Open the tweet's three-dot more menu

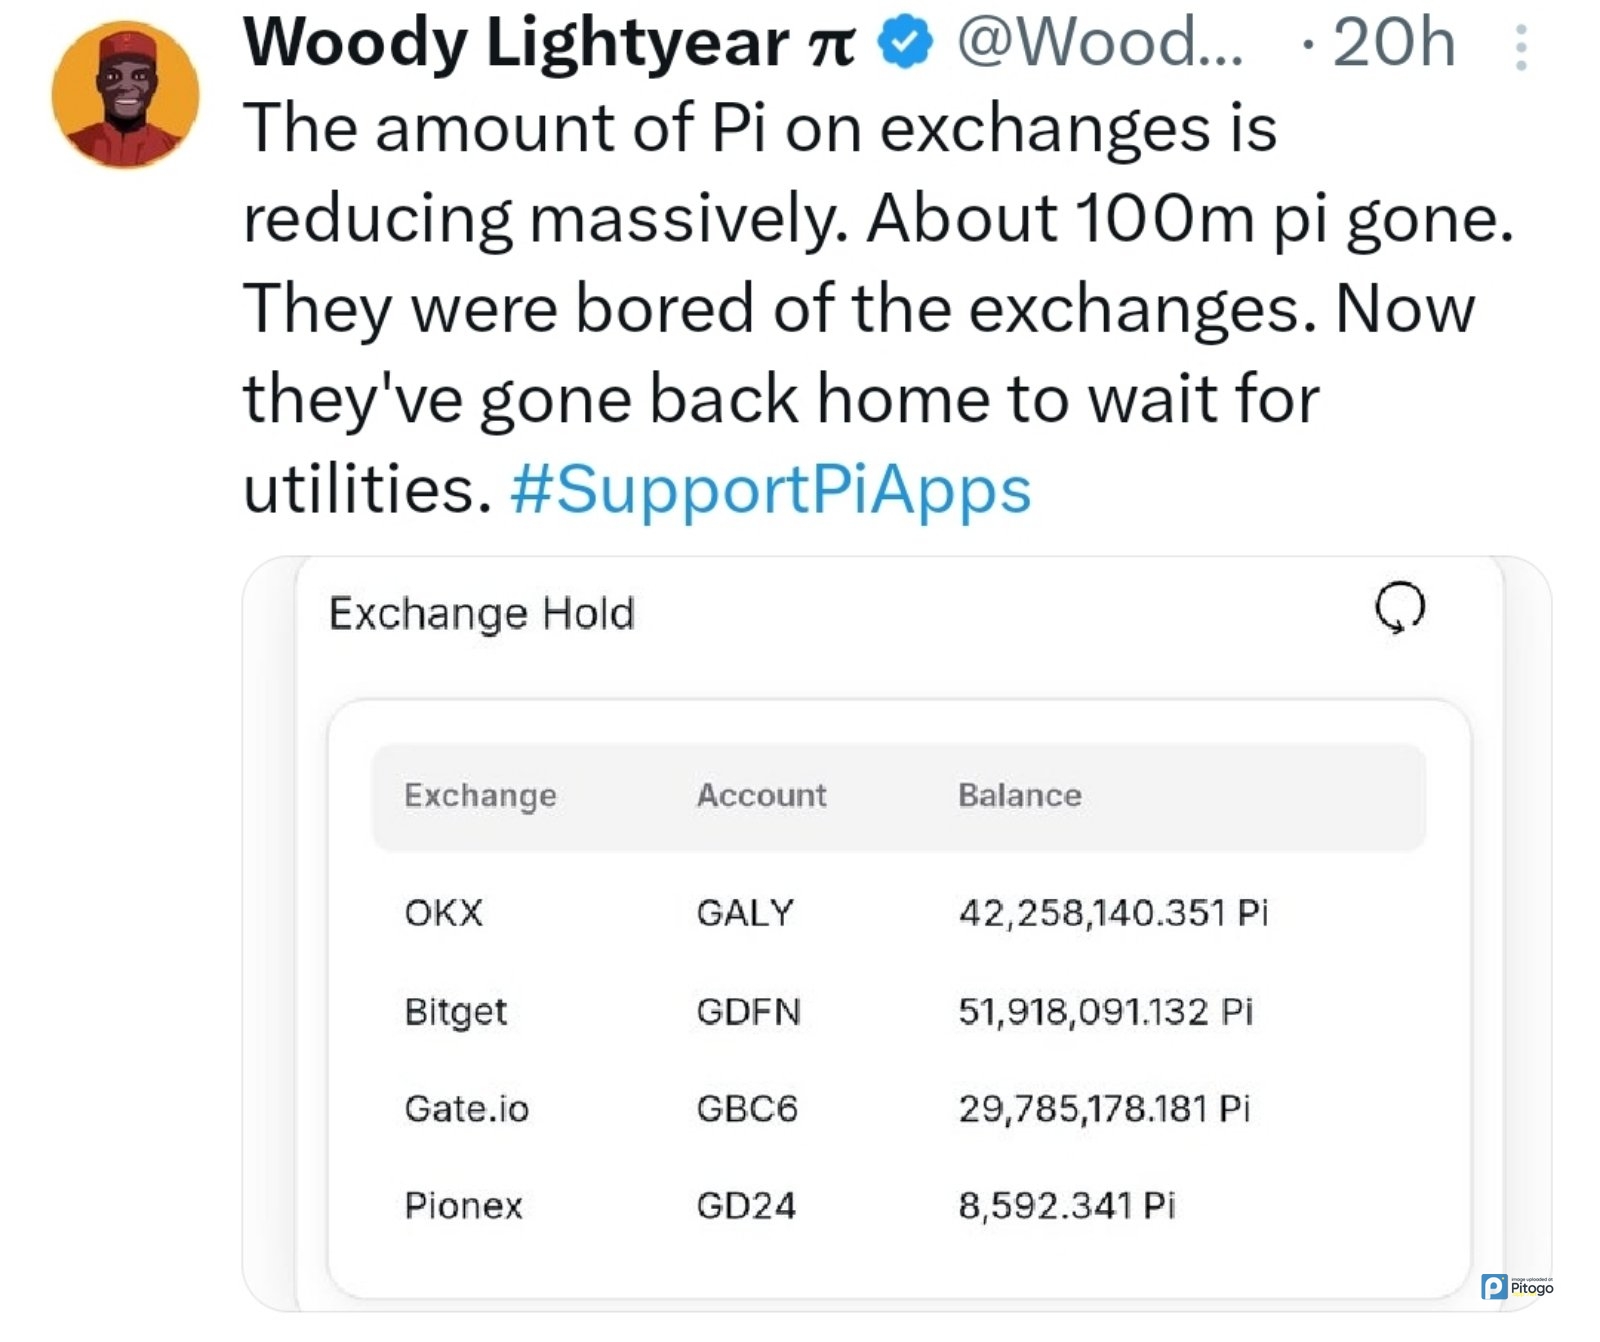1520,47
